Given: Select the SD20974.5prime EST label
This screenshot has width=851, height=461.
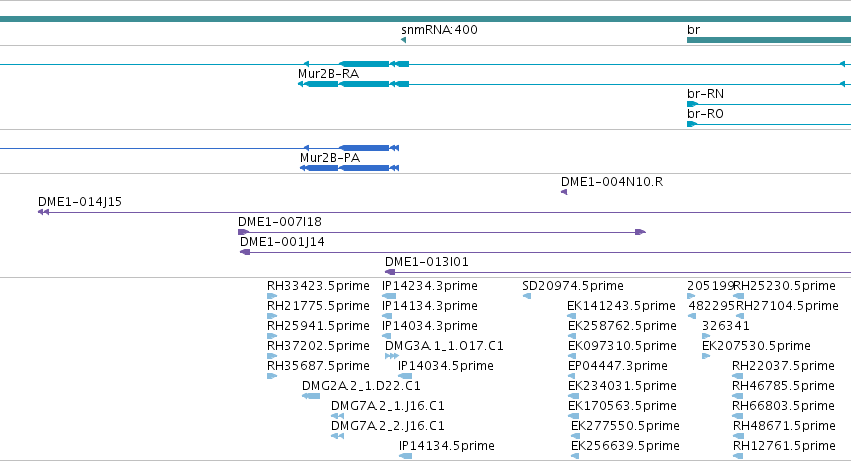Looking at the screenshot, I should point(573,286).
